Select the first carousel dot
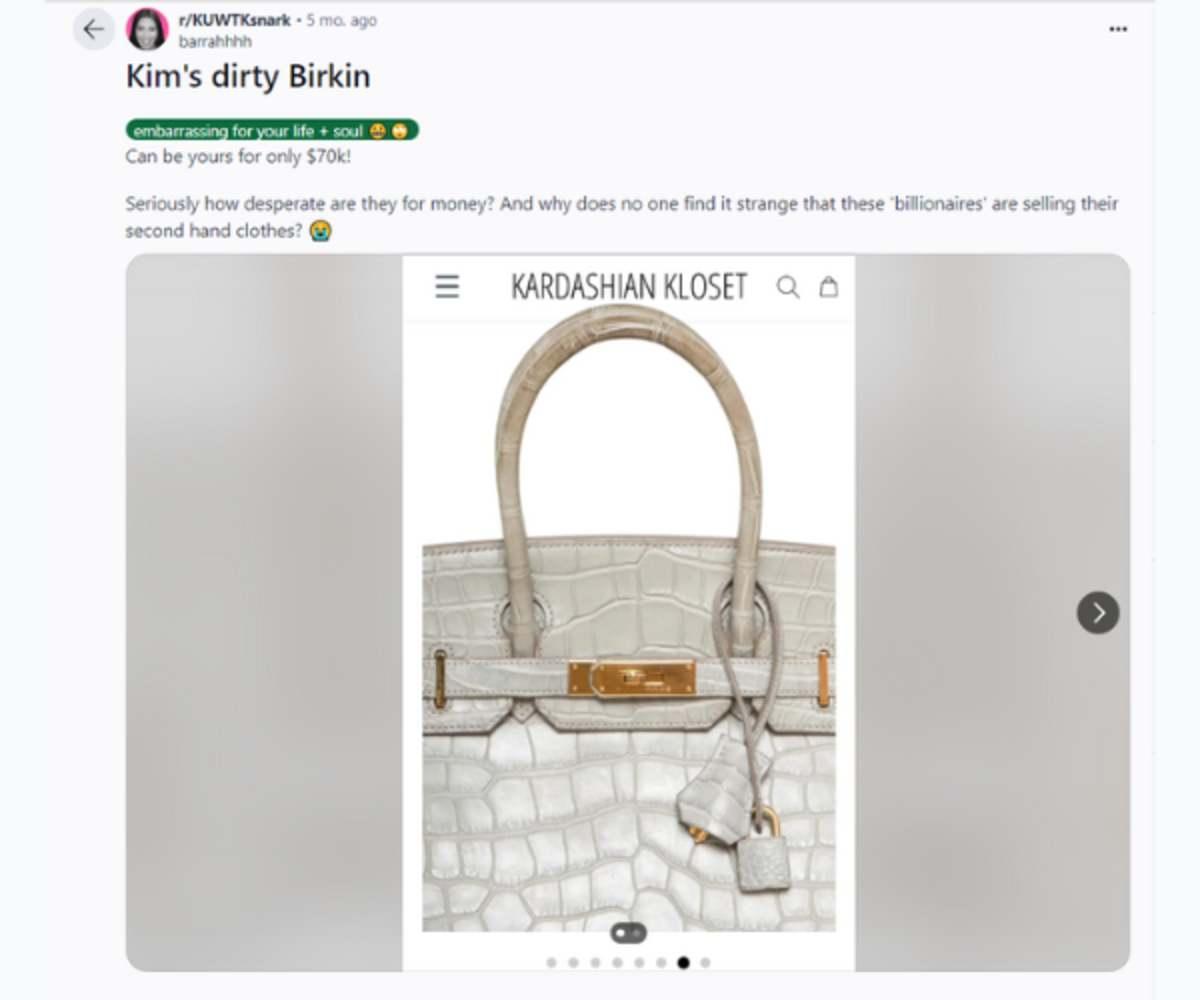The width and height of the screenshot is (1200, 1000). click(552, 963)
